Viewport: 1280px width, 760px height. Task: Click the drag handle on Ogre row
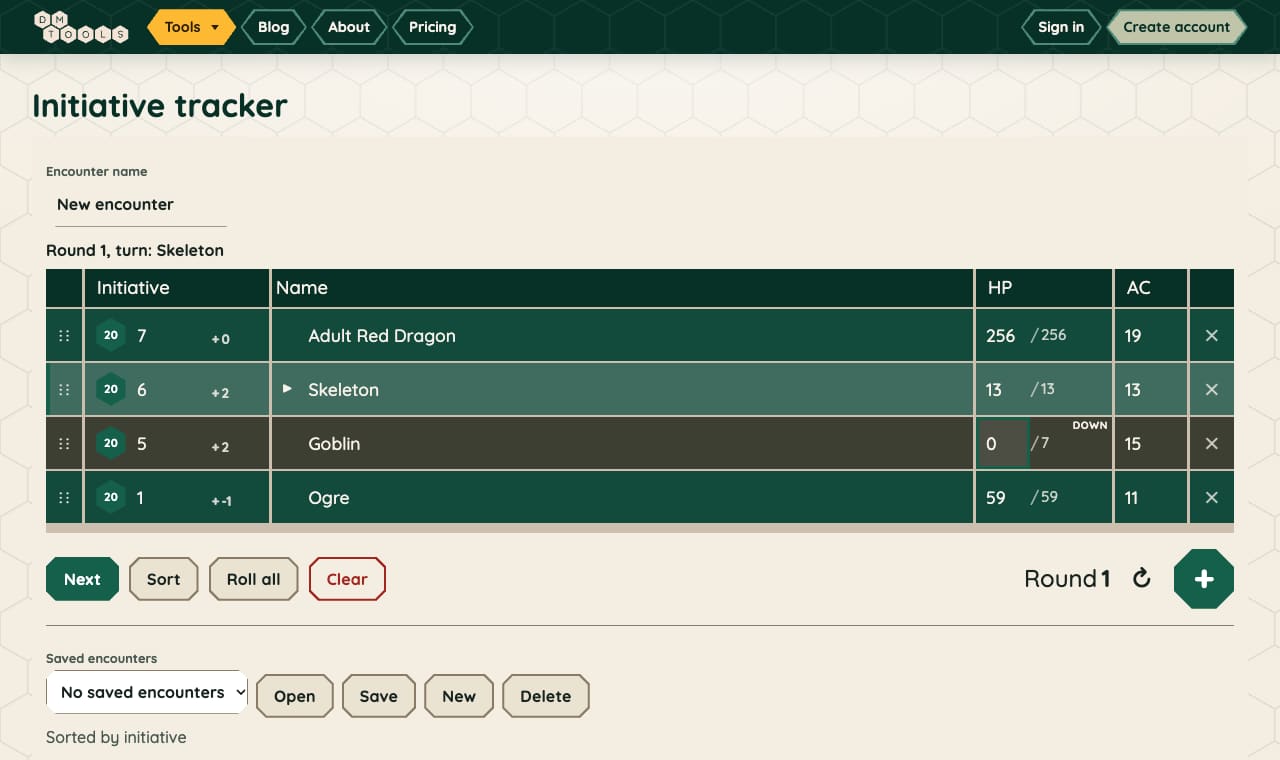[64, 498]
